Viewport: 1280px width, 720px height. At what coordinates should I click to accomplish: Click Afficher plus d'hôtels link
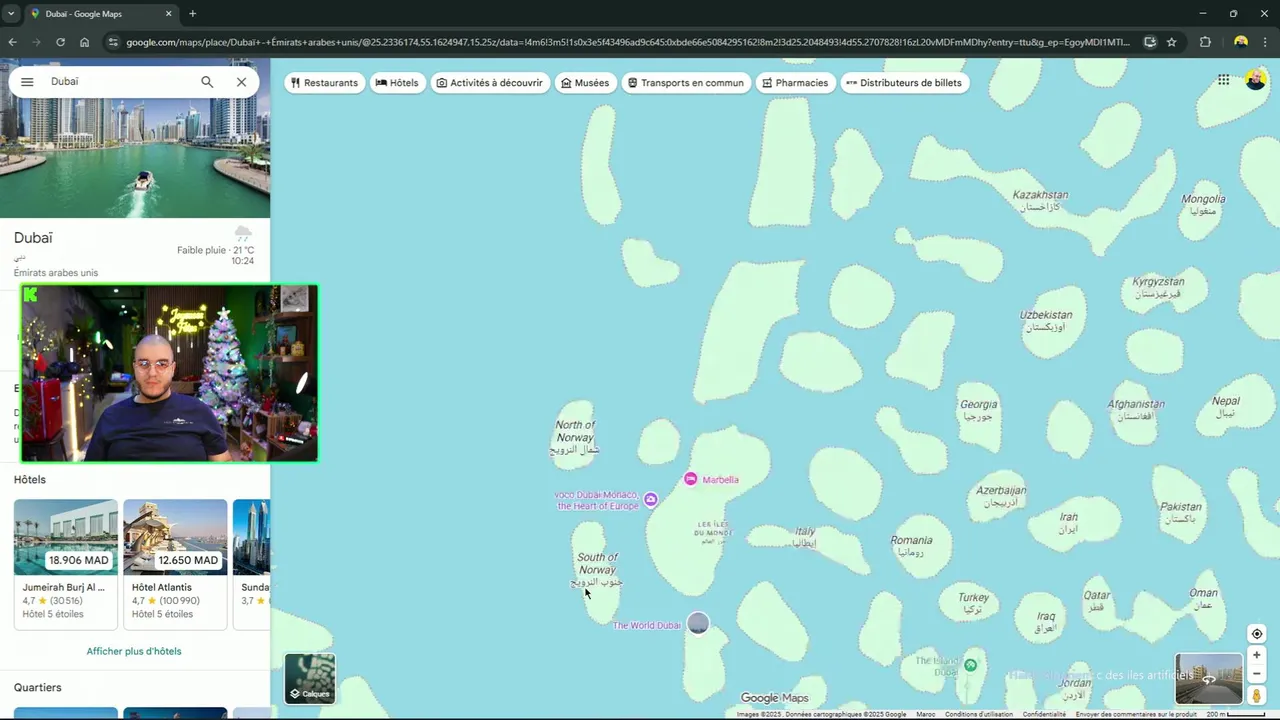point(134,651)
